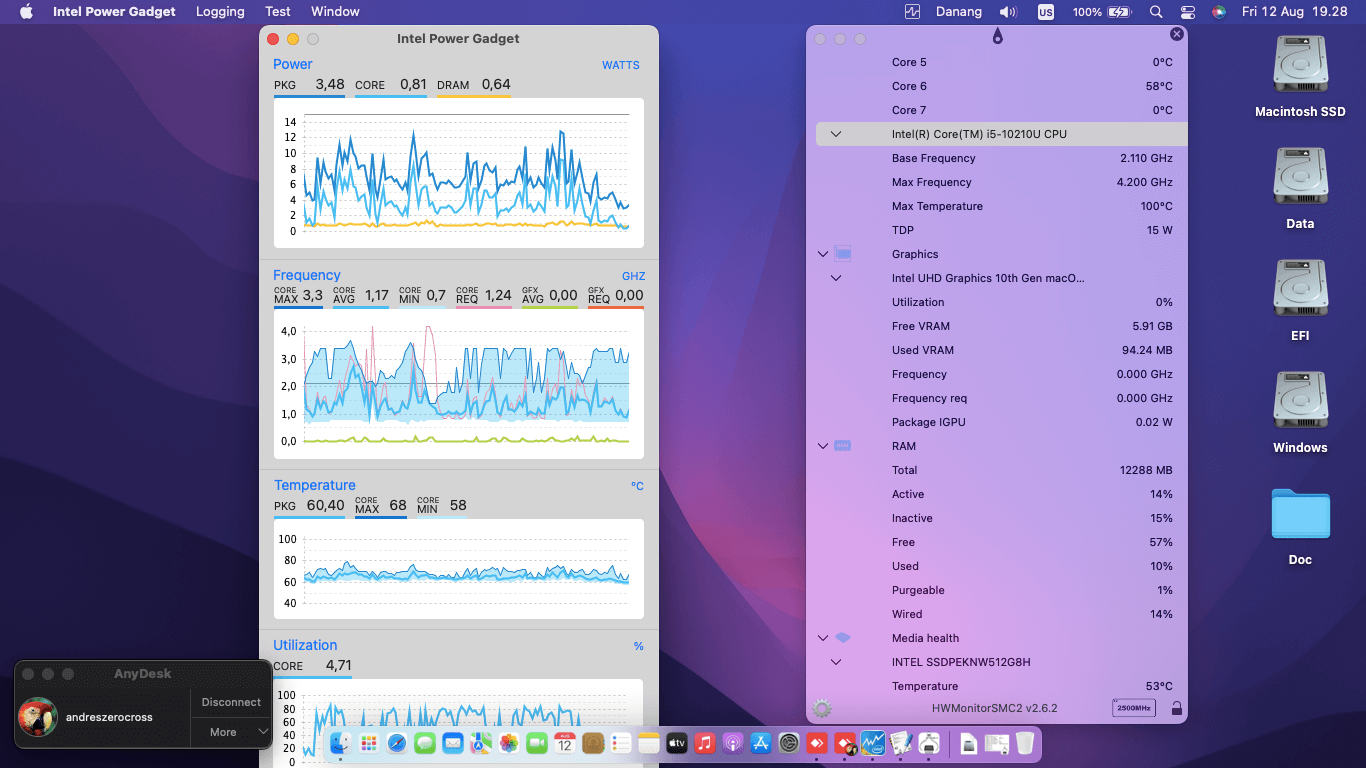Open Siri from the menu bar
The height and width of the screenshot is (768, 1366).
[x=1218, y=12]
